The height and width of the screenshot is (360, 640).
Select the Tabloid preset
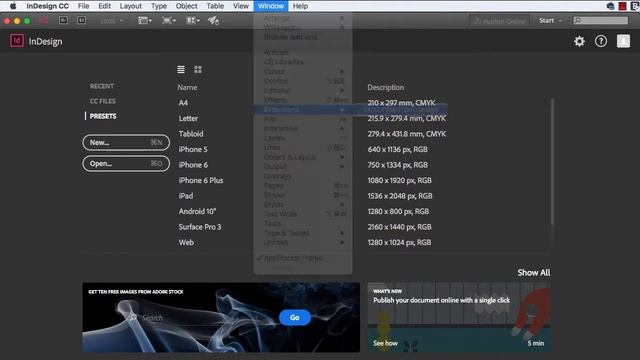pyautogui.click(x=191, y=134)
